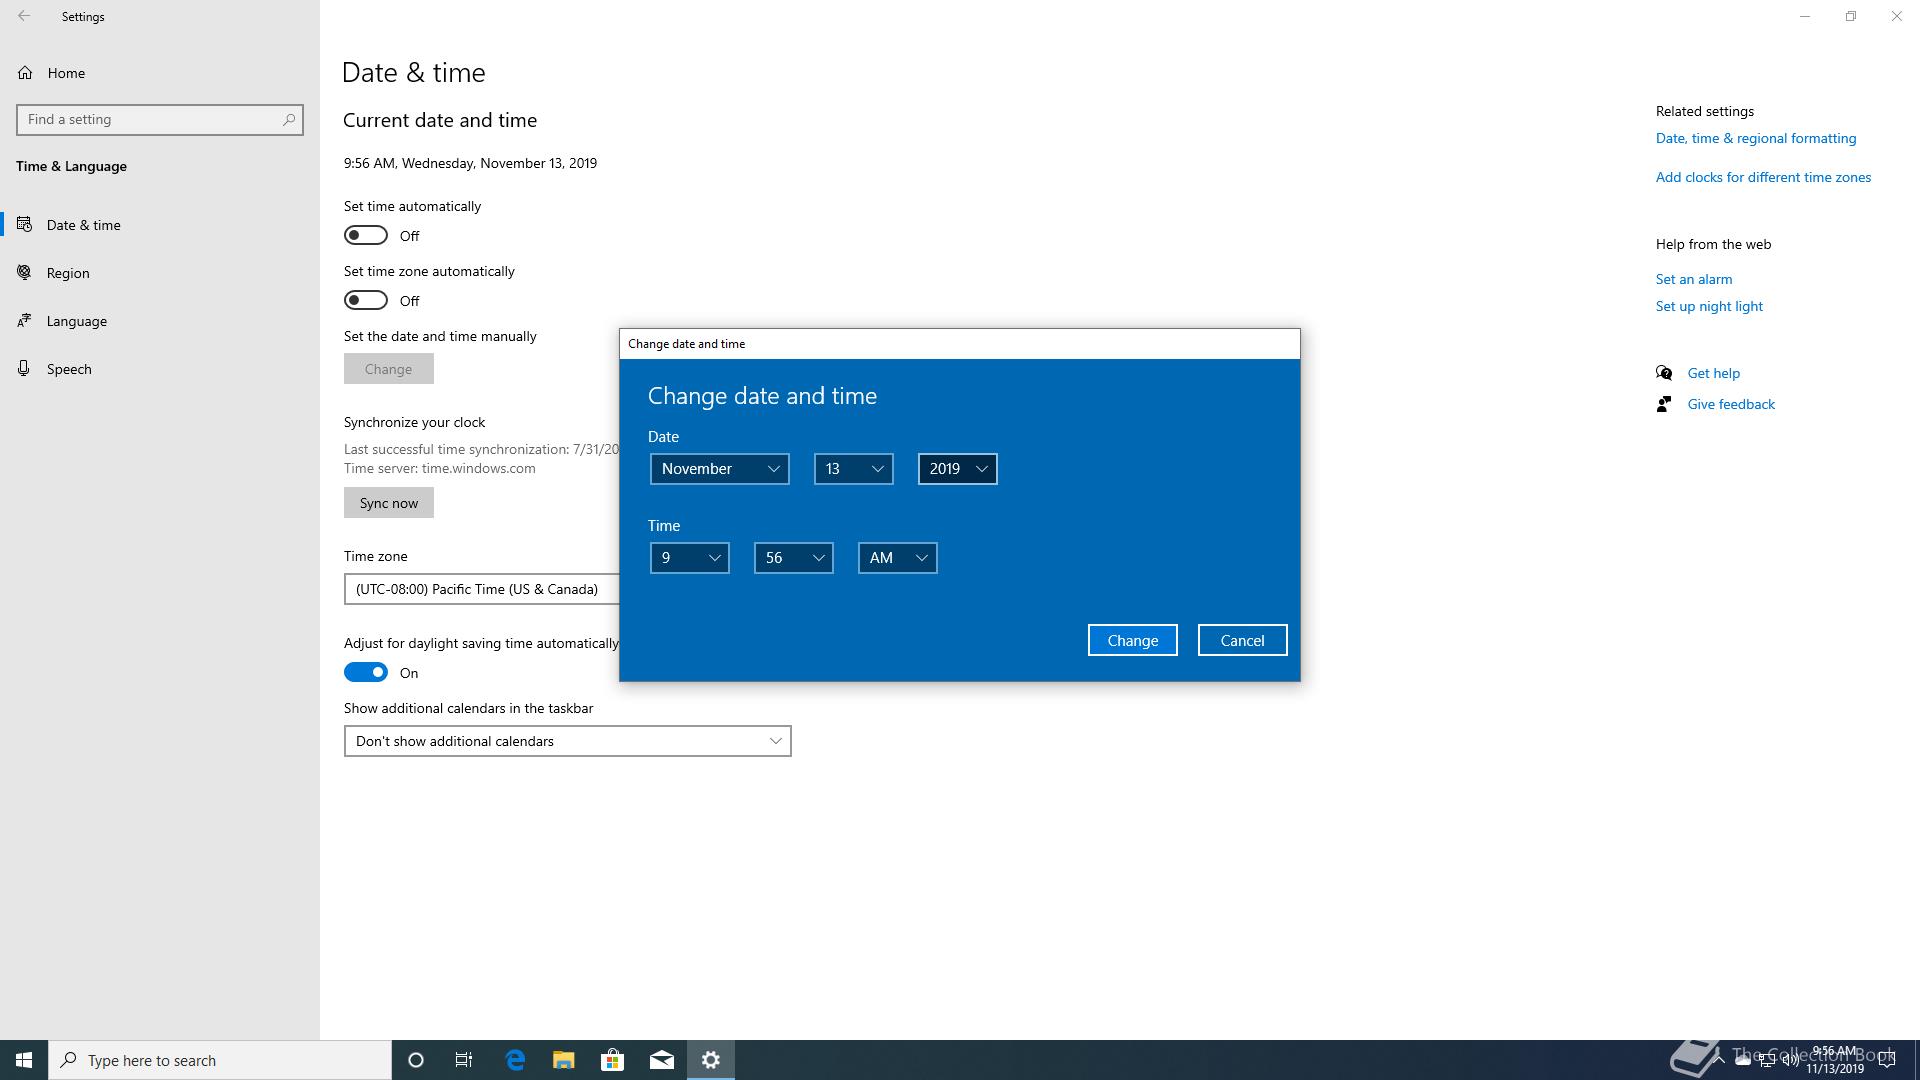Open Date, time & regional formatting link
This screenshot has width=1920, height=1080.
point(1755,138)
